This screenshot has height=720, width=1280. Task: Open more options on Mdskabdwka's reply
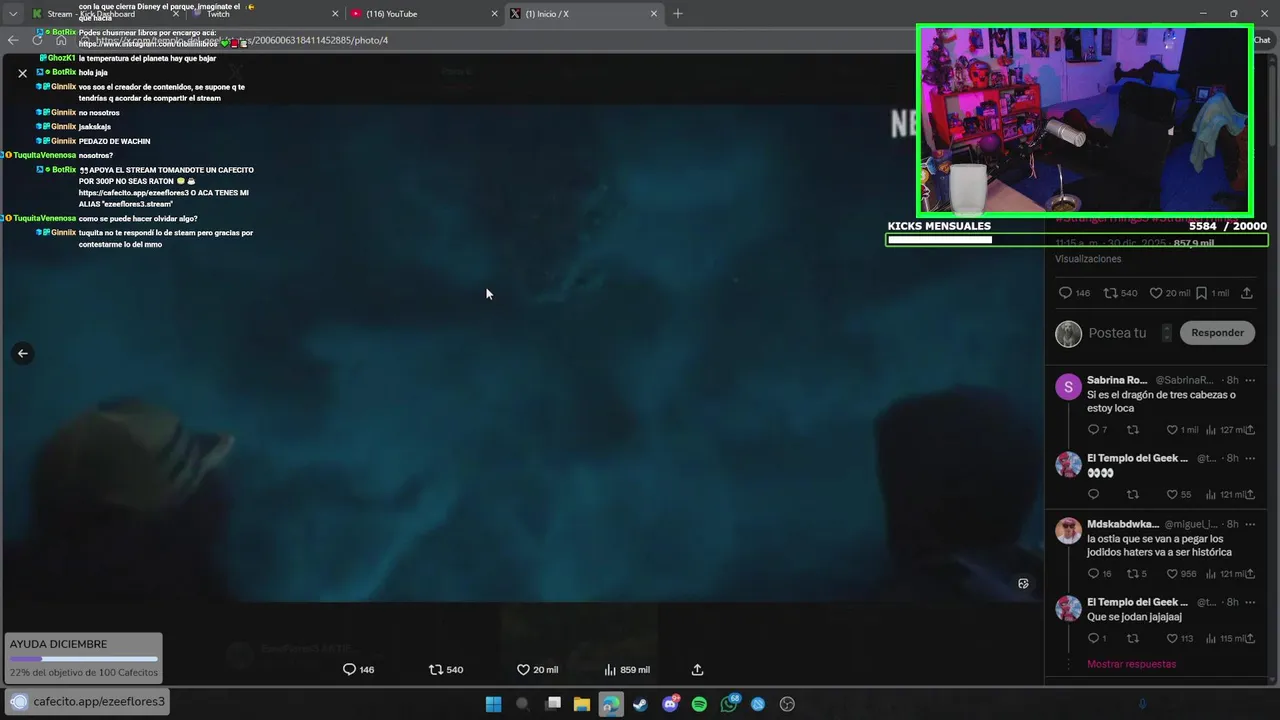click(1250, 524)
